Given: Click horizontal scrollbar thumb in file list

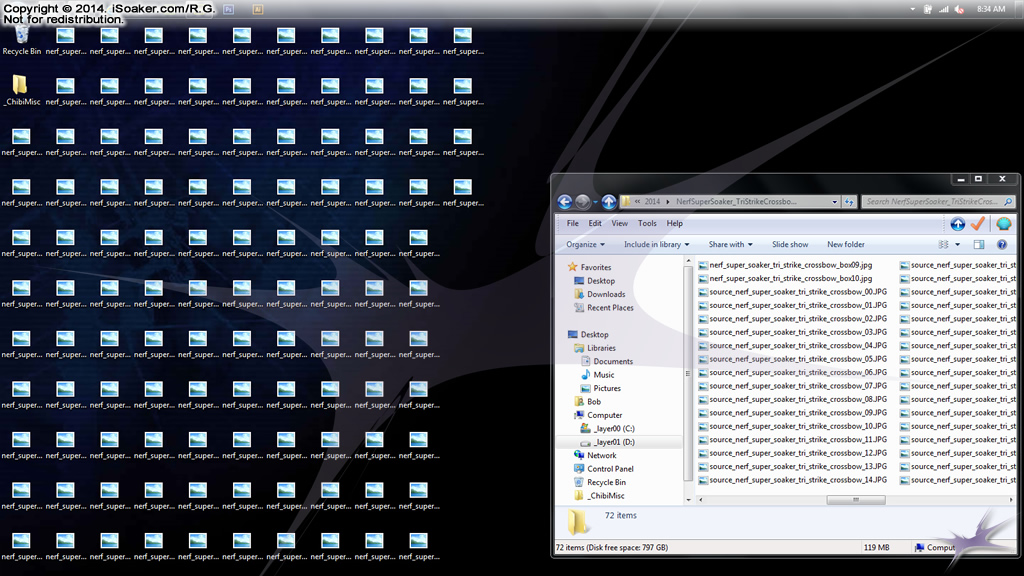Looking at the screenshot, I should click(x=856, y=500).
